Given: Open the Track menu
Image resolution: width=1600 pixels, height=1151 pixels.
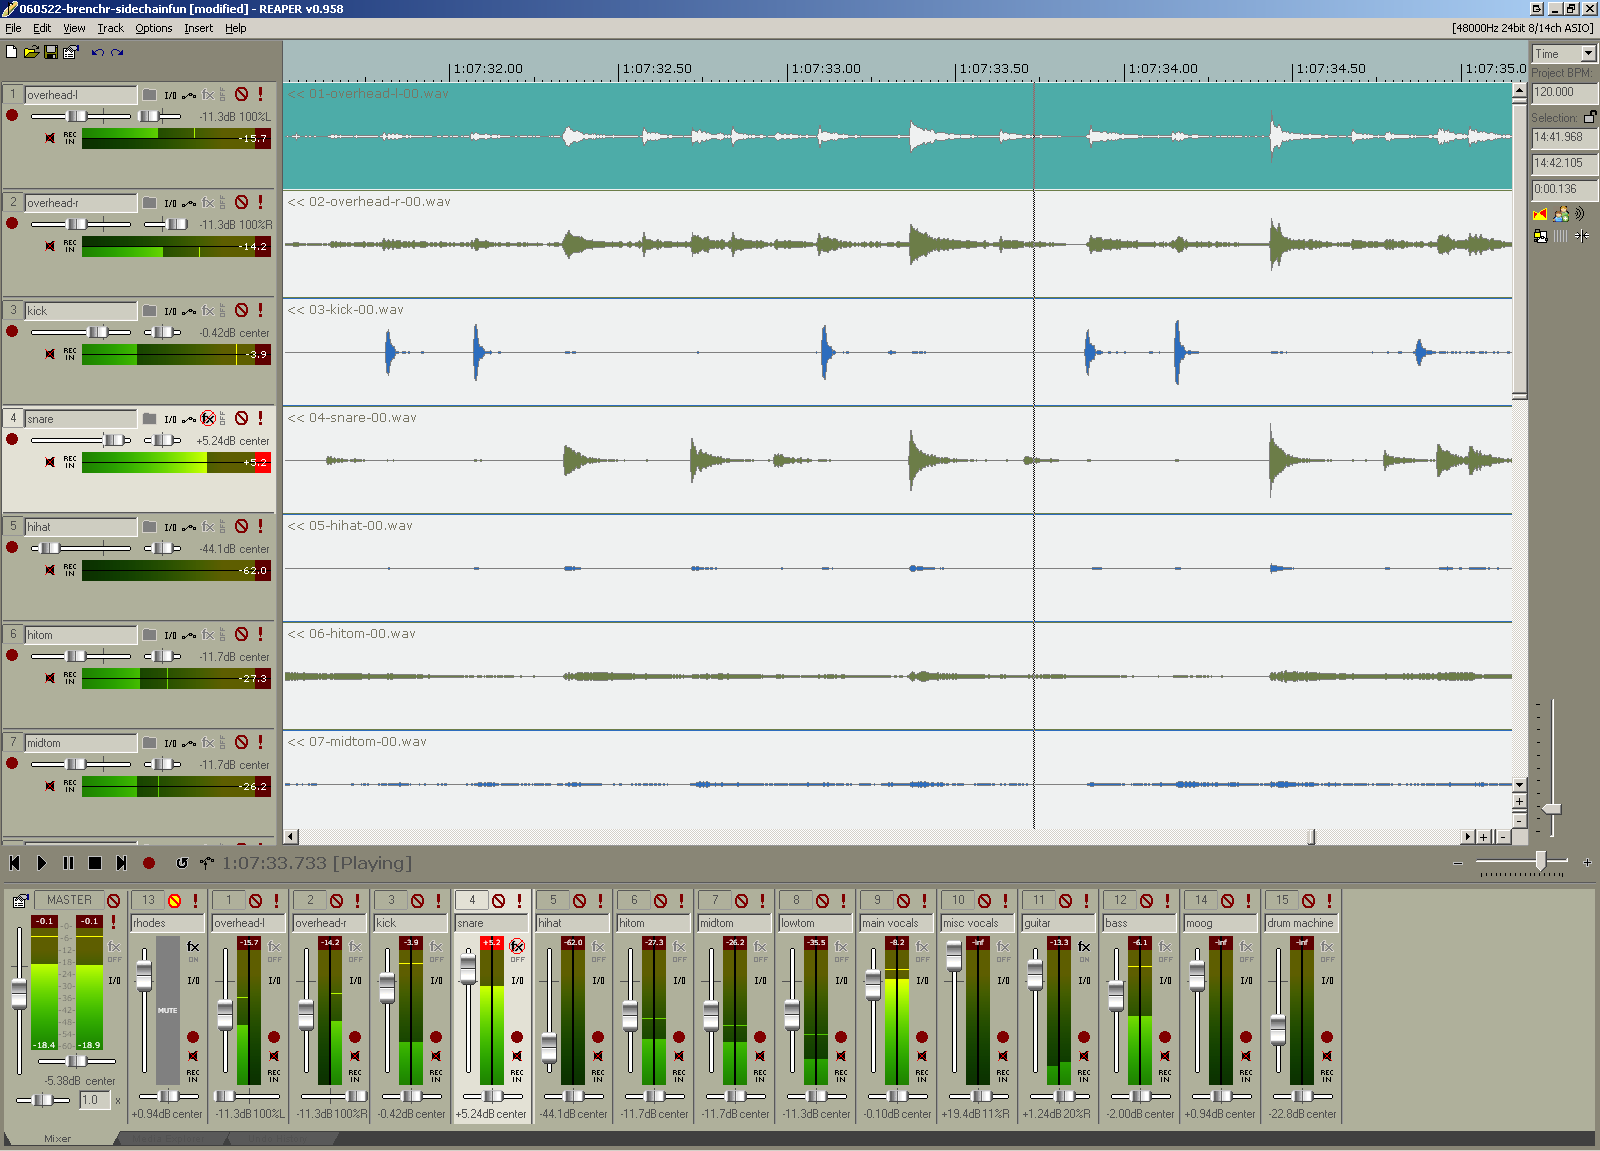Looking at the screenshot, I should point(110,28).
